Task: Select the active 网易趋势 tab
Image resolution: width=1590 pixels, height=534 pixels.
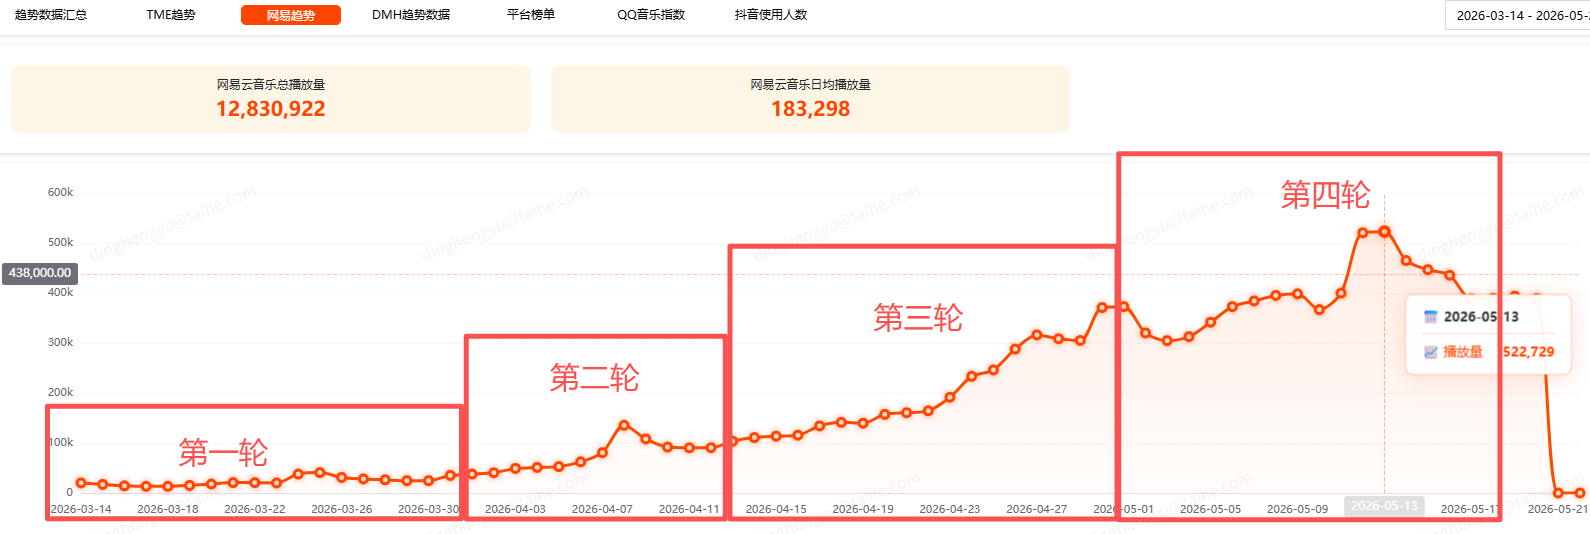Action: click(291, 15)
